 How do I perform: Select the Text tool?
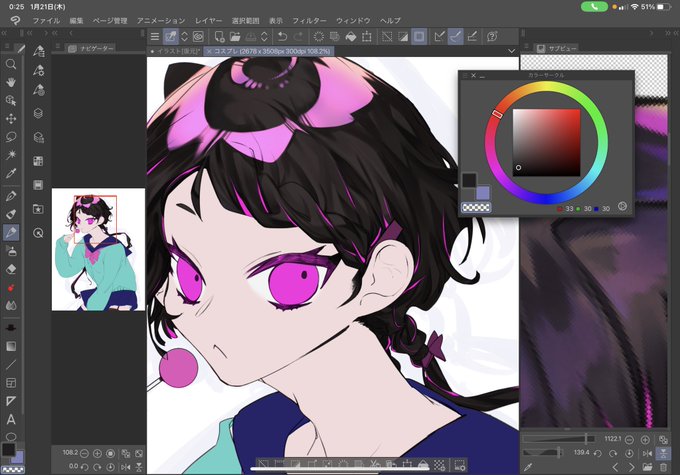click(x=11, y=419)
